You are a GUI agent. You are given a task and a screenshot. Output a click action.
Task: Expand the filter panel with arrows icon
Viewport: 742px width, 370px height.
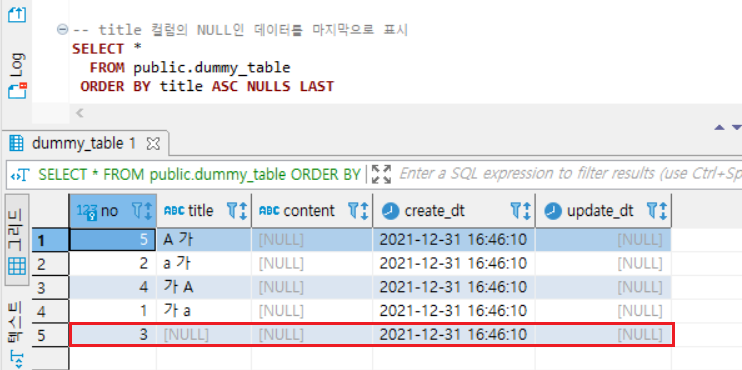[x=381, y=174]
